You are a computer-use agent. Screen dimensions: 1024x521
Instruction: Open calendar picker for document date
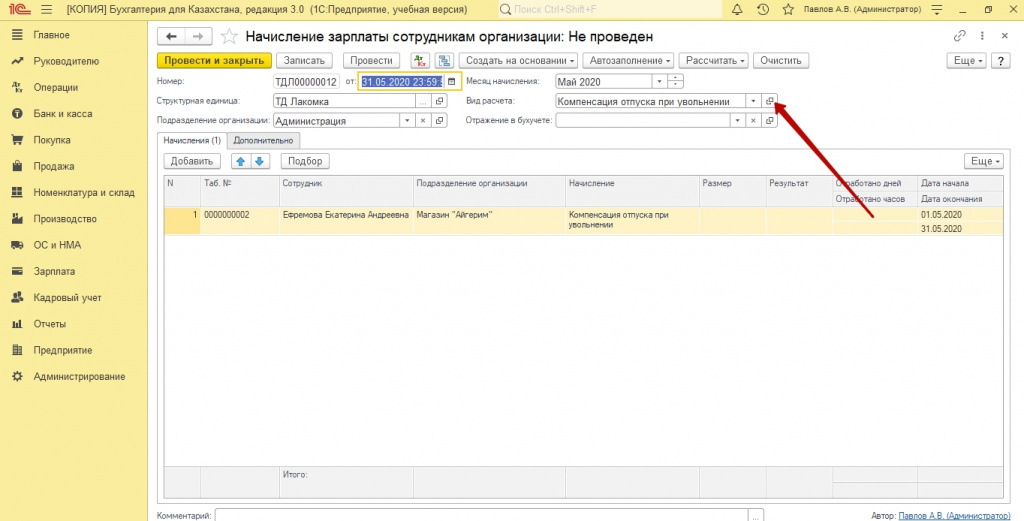coord(452,82)
